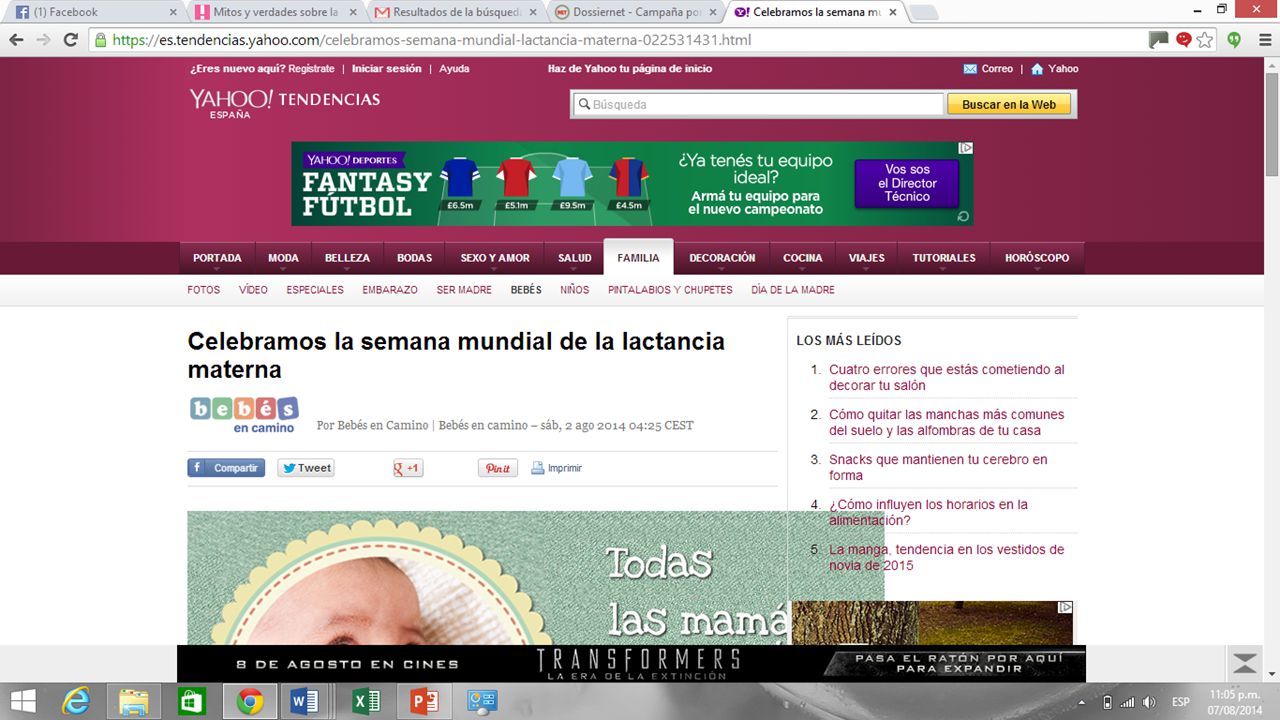This screenshot has width=1280, height=720.
Task: Open the HORÓSCOPO section
Action: click(1037, 258)
